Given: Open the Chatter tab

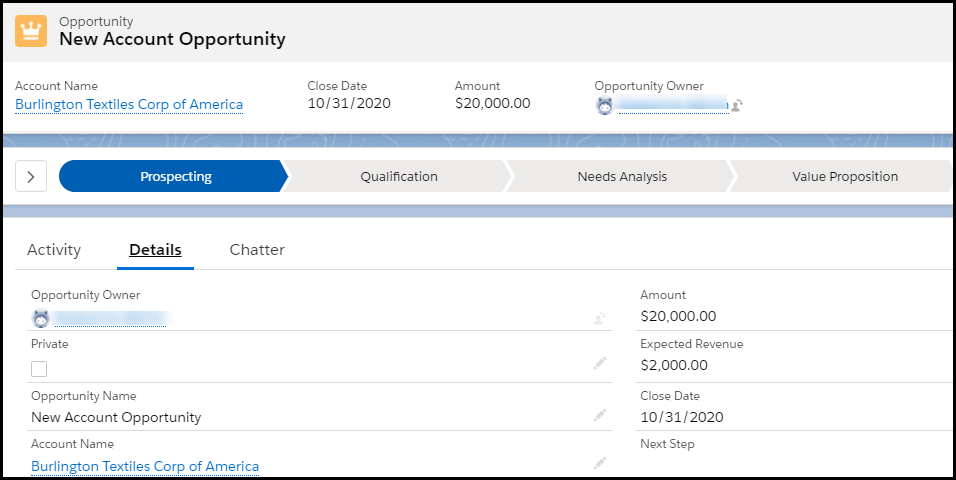Looking at the screenshot, I should 257,250.
